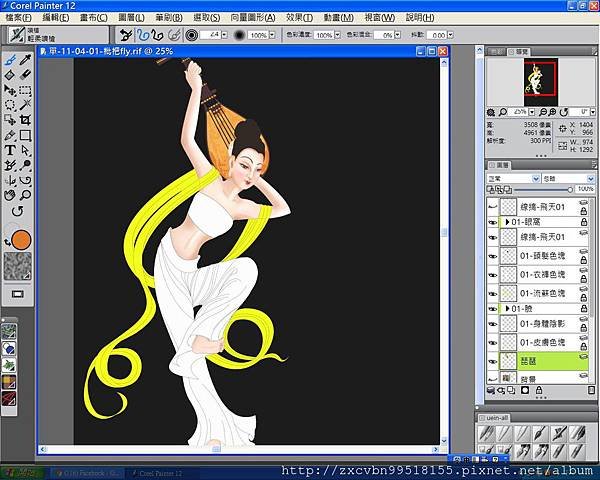Open the brush size dropdown arrow

pyautogui.click(x=225, y=35)
